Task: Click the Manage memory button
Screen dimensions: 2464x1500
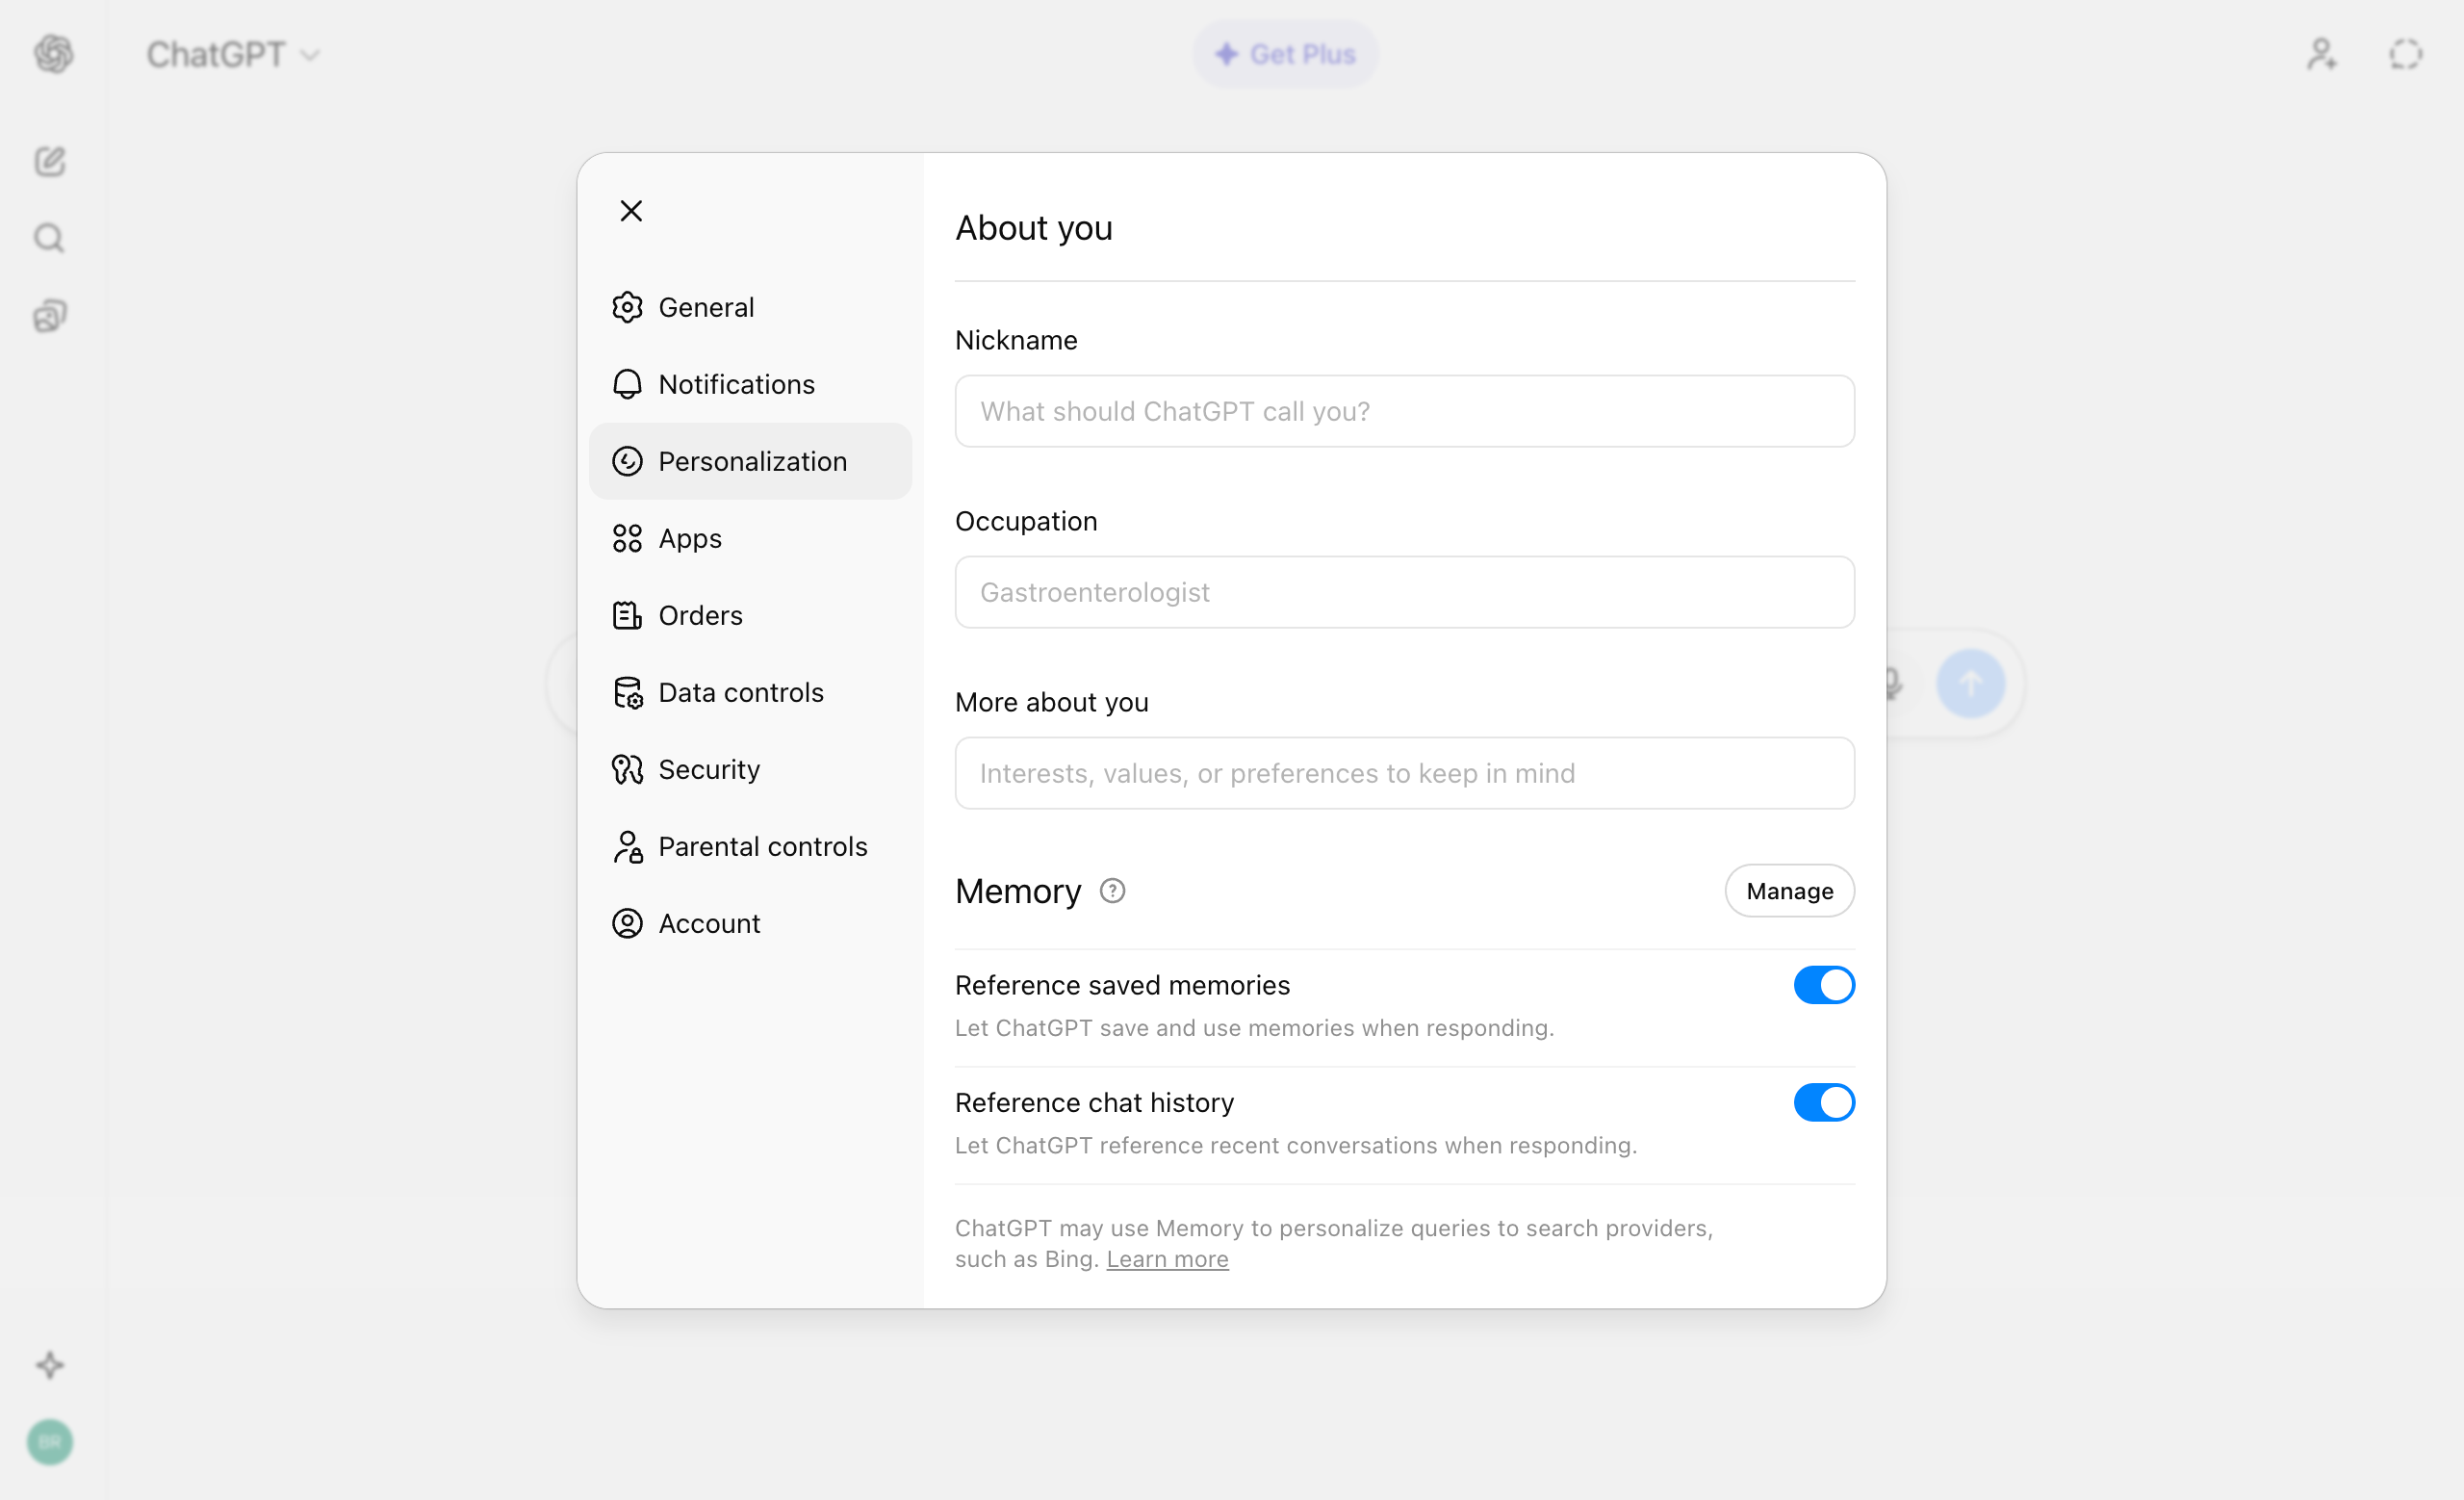Action: click(x=1789, y=890)
